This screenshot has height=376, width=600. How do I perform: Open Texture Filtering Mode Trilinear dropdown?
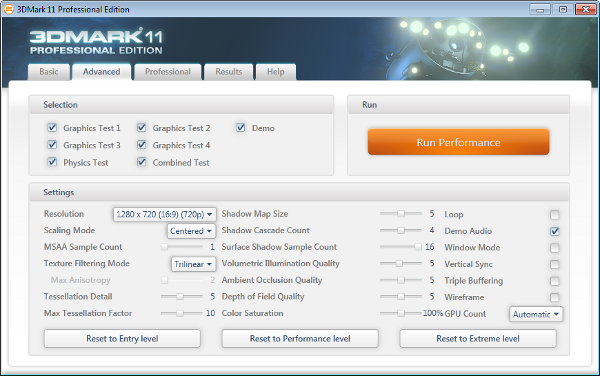[193, 264]
